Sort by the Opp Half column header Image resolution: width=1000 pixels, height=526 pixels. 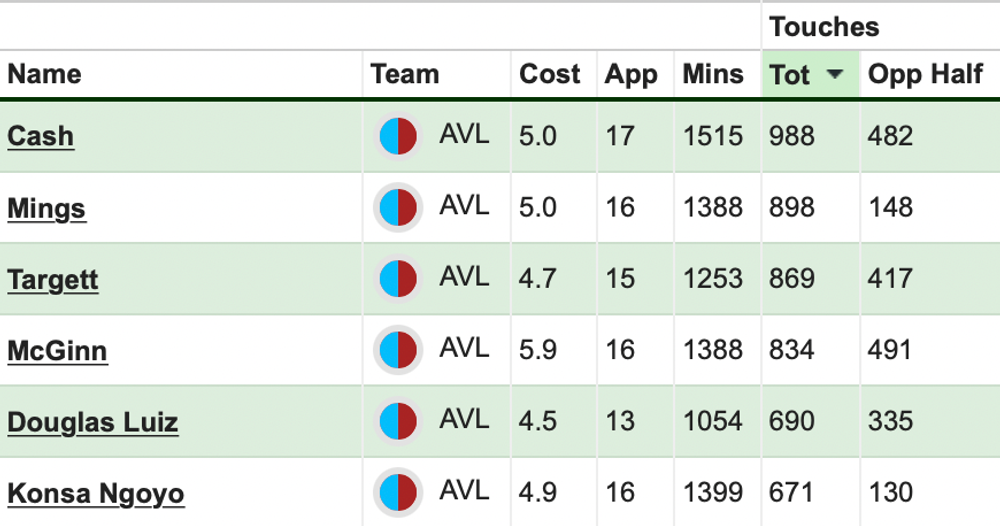point(925,75)
